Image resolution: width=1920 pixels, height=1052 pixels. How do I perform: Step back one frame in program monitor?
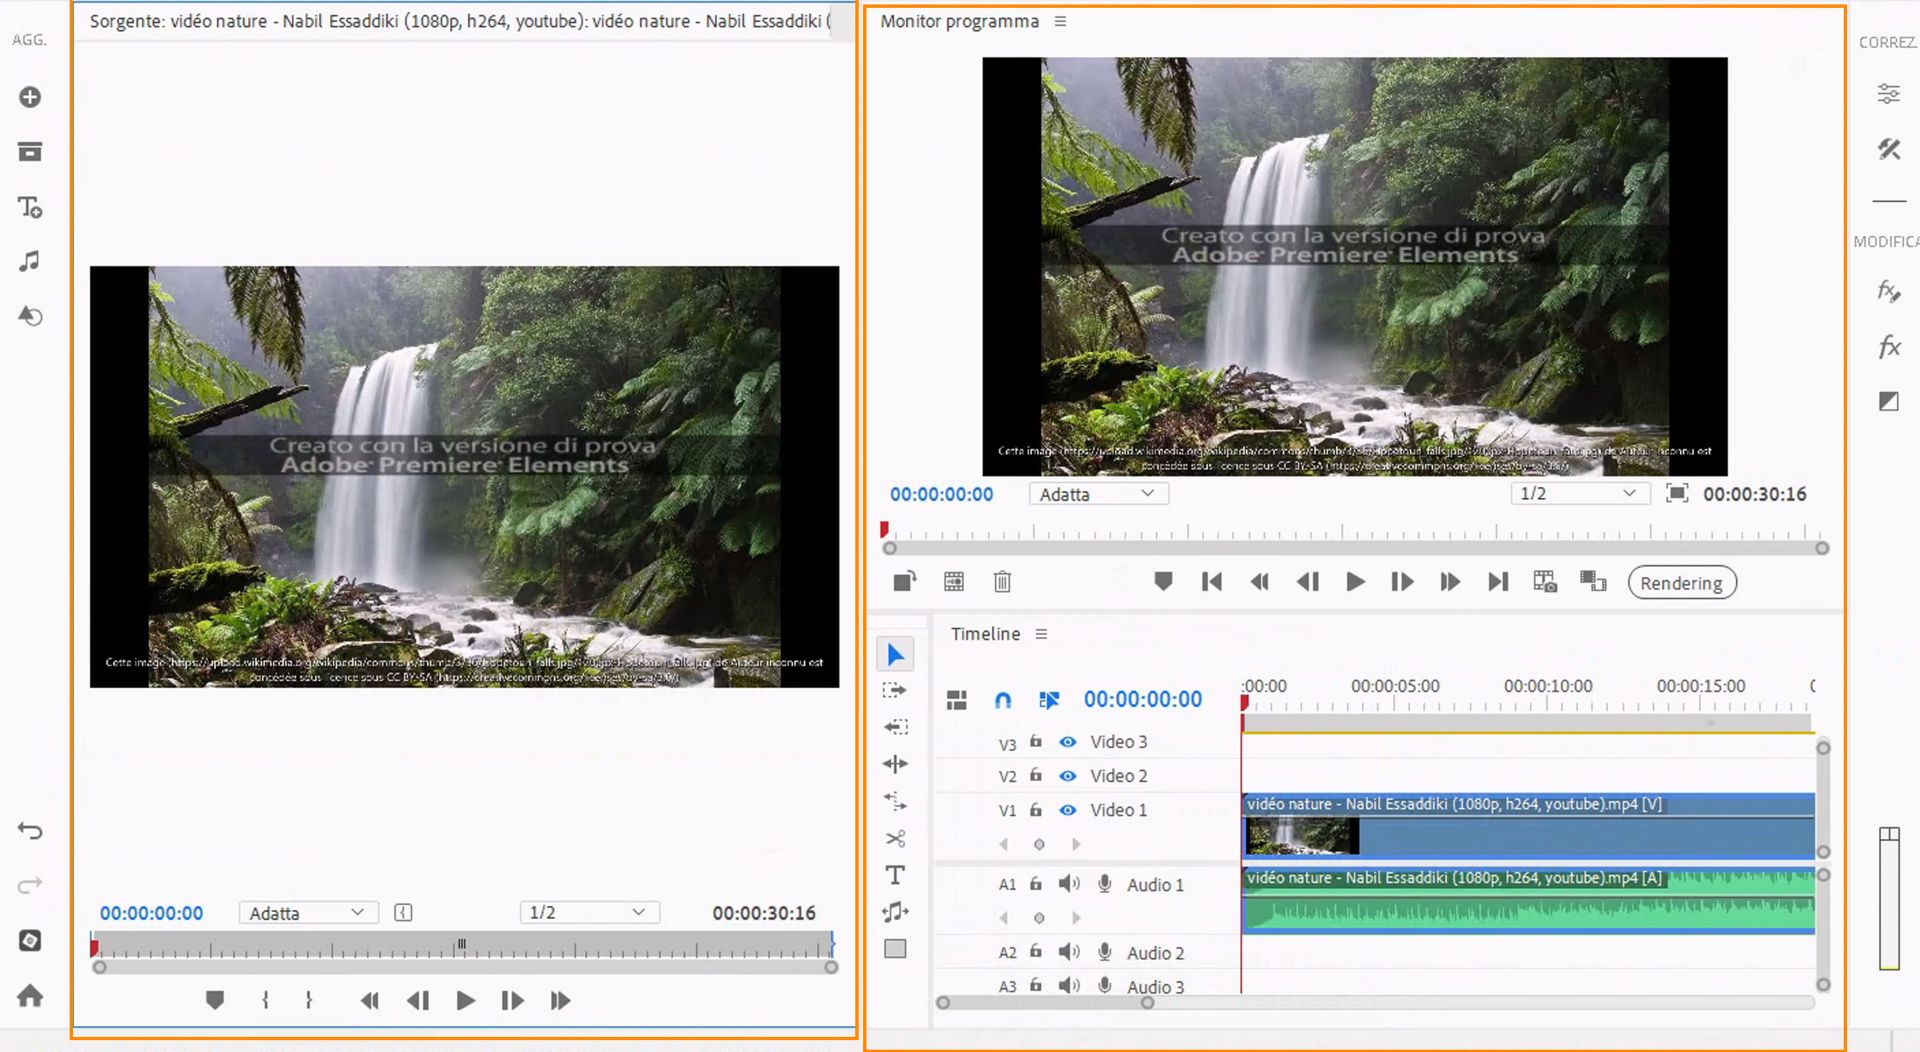[x=1307, y=582]
